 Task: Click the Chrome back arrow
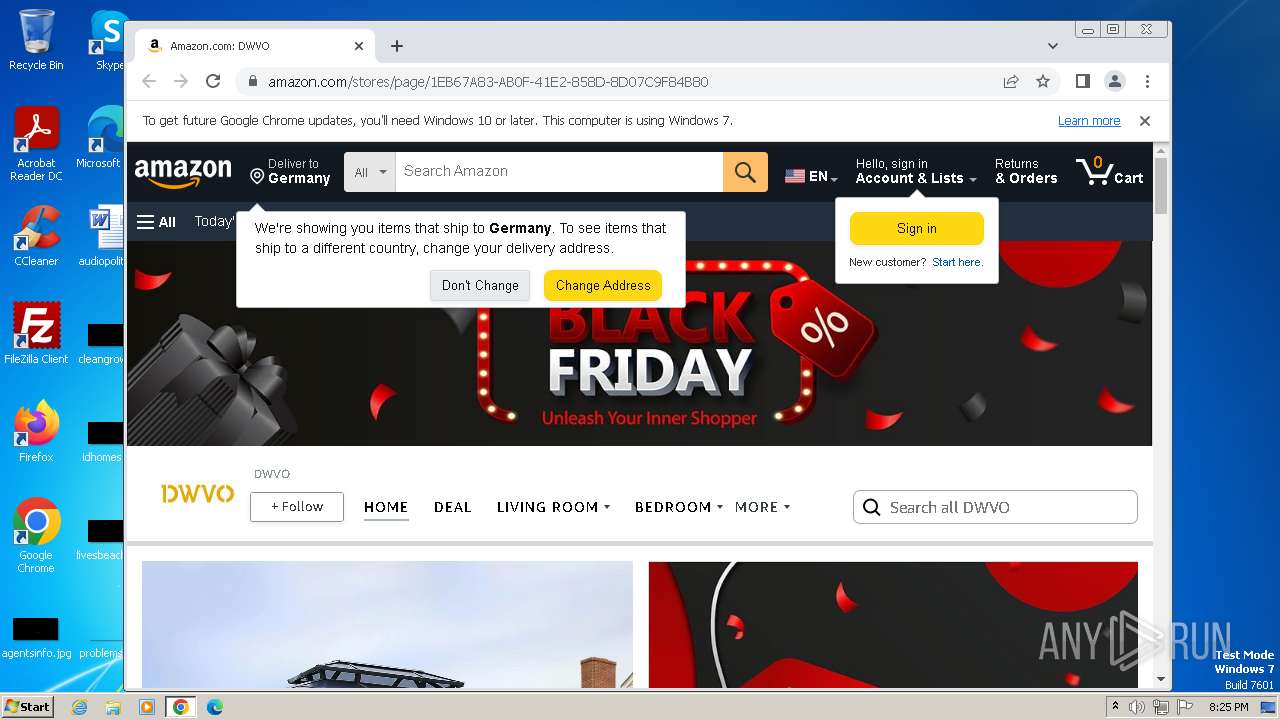(x=149, y=82)
